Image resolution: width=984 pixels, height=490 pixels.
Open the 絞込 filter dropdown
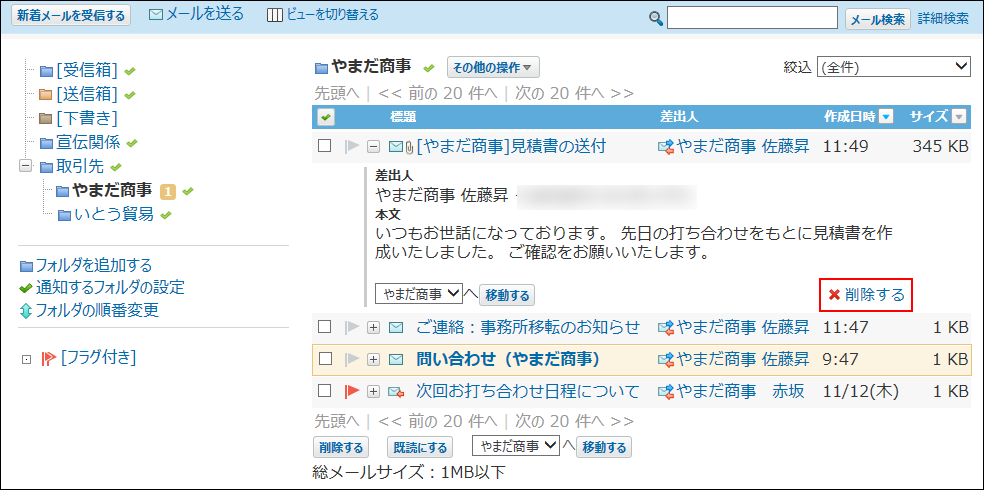click(x=893, y=67)
